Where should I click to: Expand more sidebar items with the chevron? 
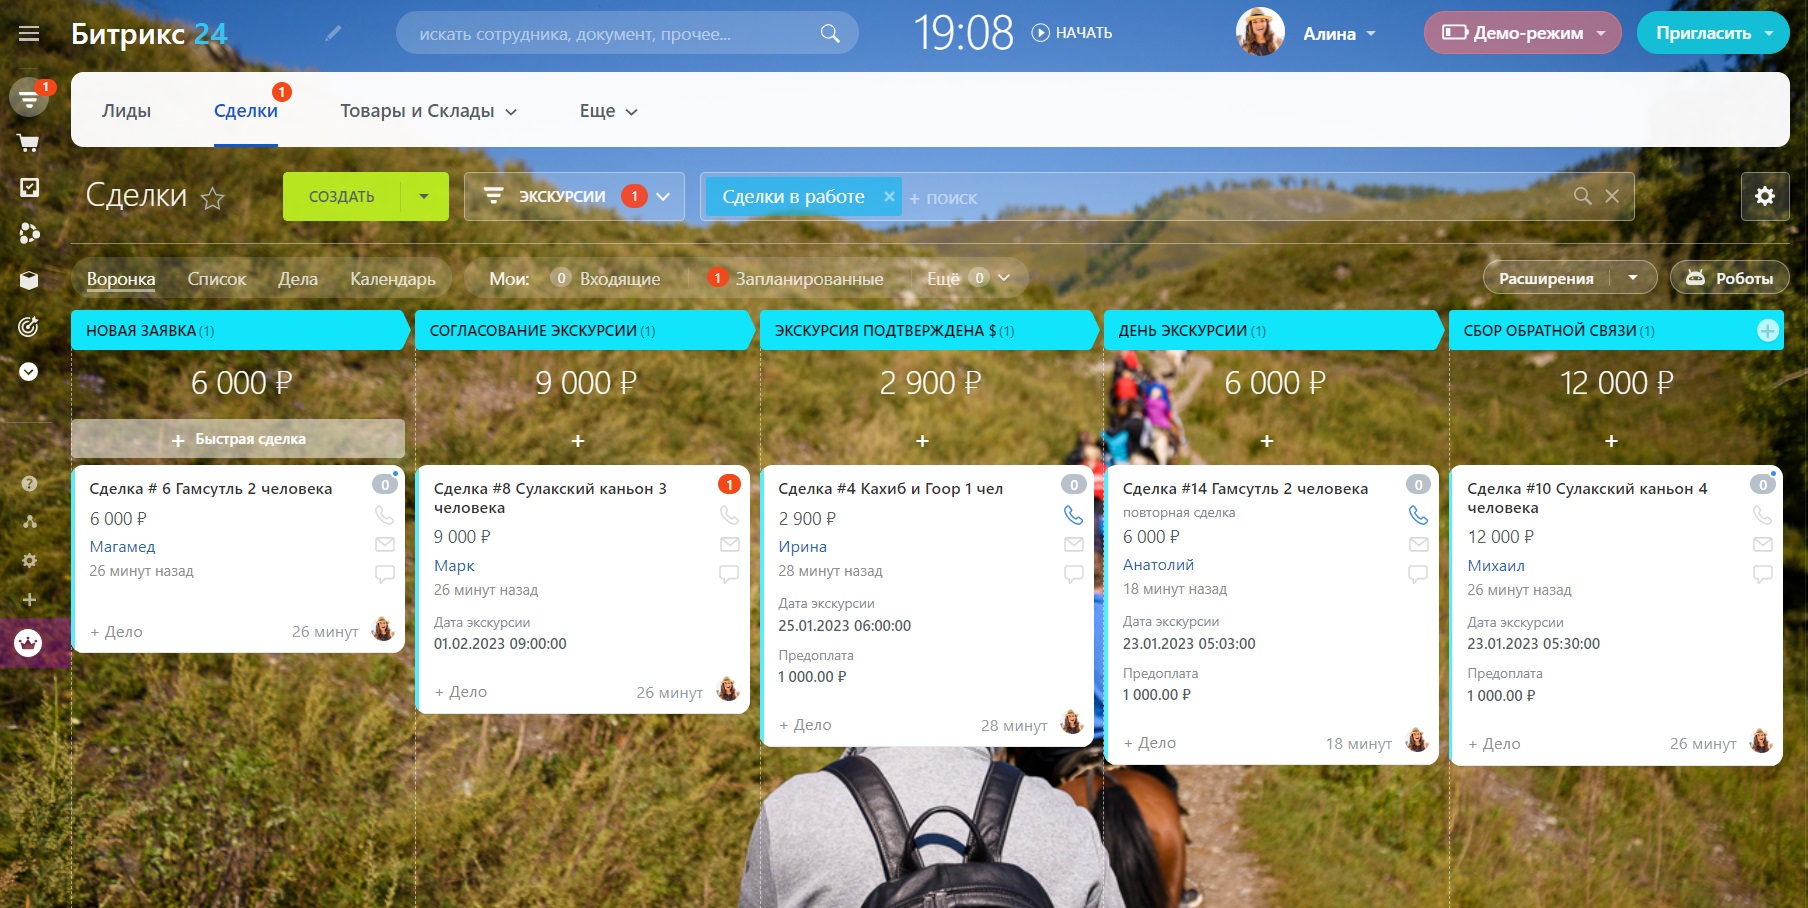(29, 372)
